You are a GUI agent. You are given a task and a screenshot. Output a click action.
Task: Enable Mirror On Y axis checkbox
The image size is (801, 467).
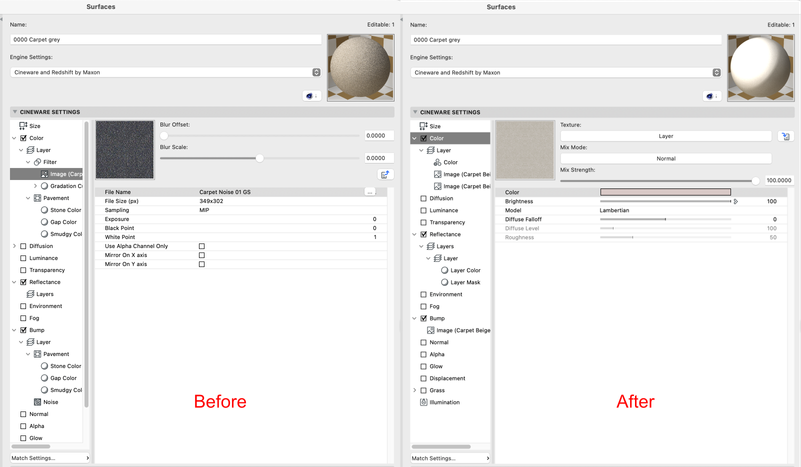(x=202, y=264)
